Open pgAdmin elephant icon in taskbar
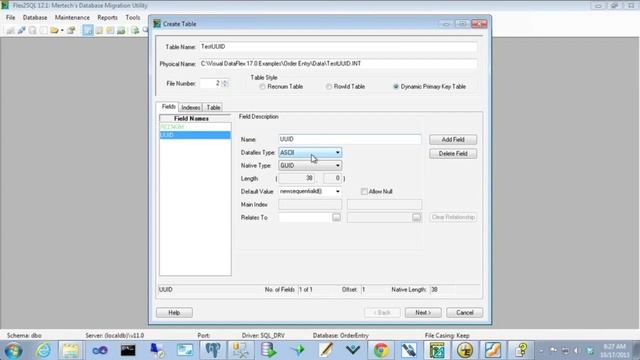Image resolution: width=640 pixels, height=360 pixels. pos(213,350)
